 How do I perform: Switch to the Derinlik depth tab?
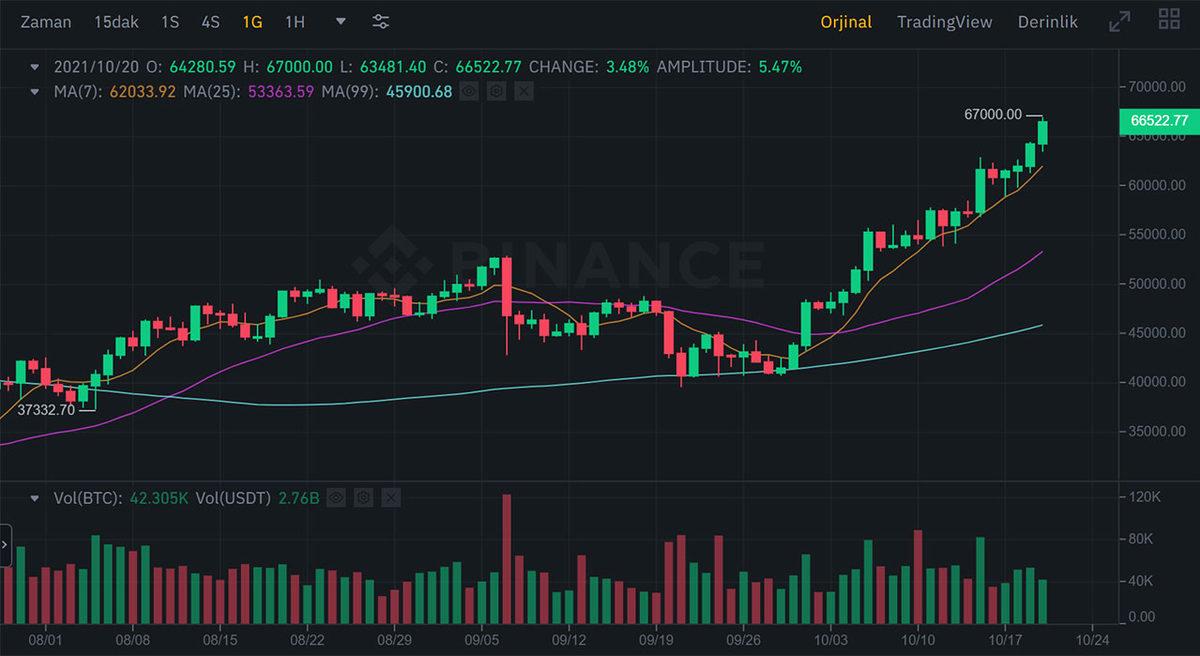point(1047,21)
